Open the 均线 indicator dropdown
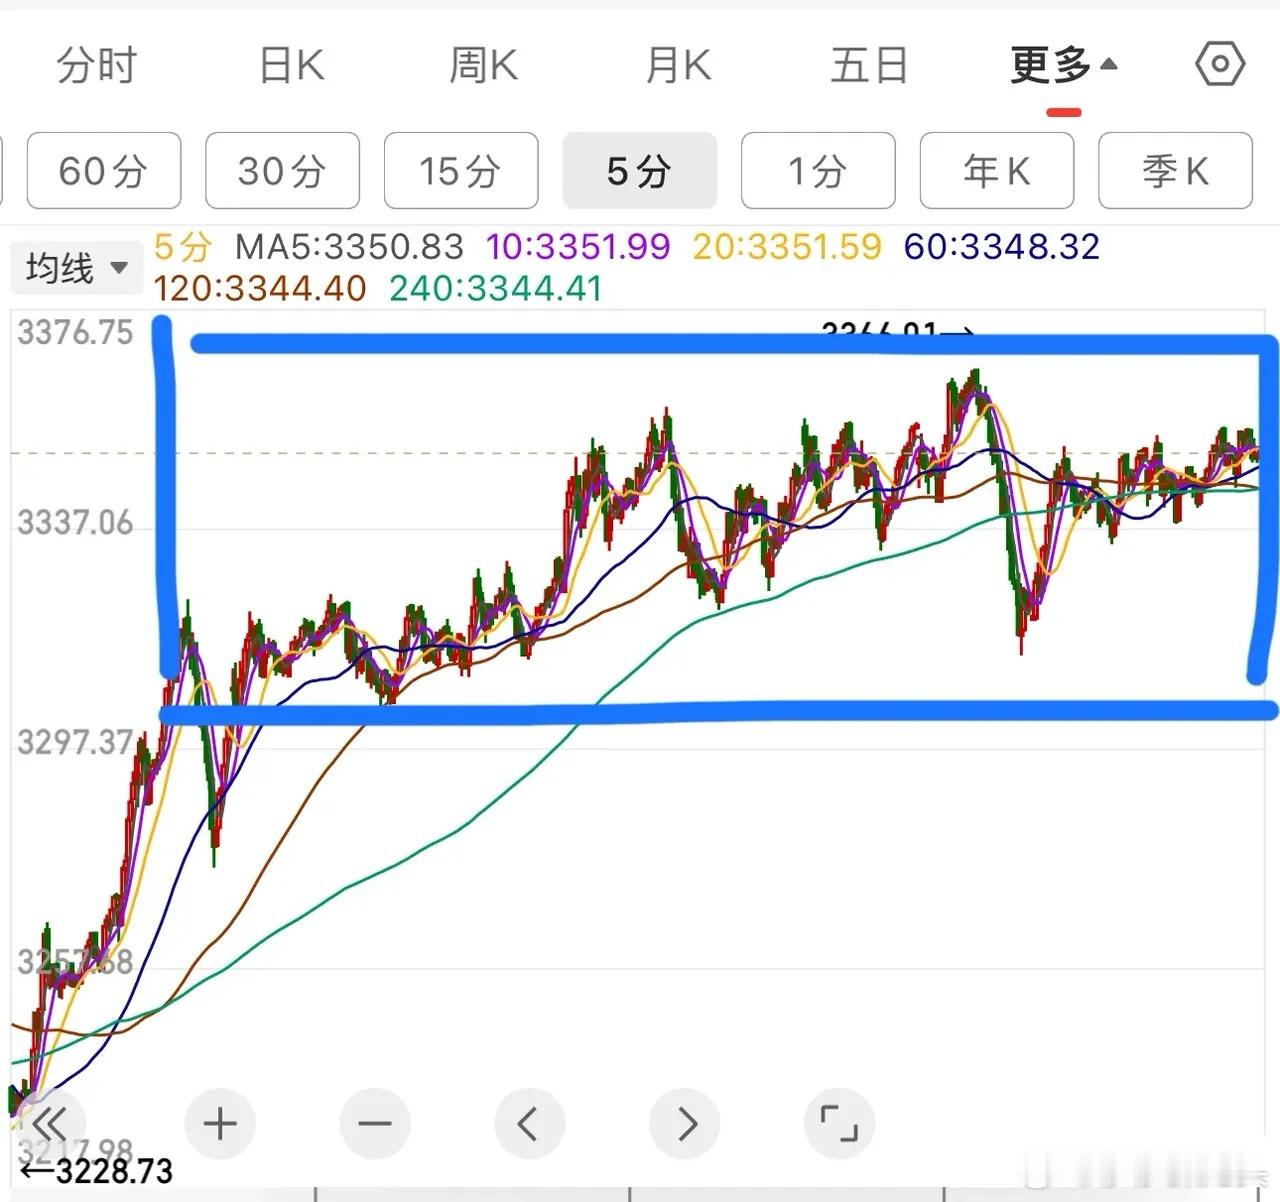Viewport: 1280px width, 1202px height. [77, 268]
